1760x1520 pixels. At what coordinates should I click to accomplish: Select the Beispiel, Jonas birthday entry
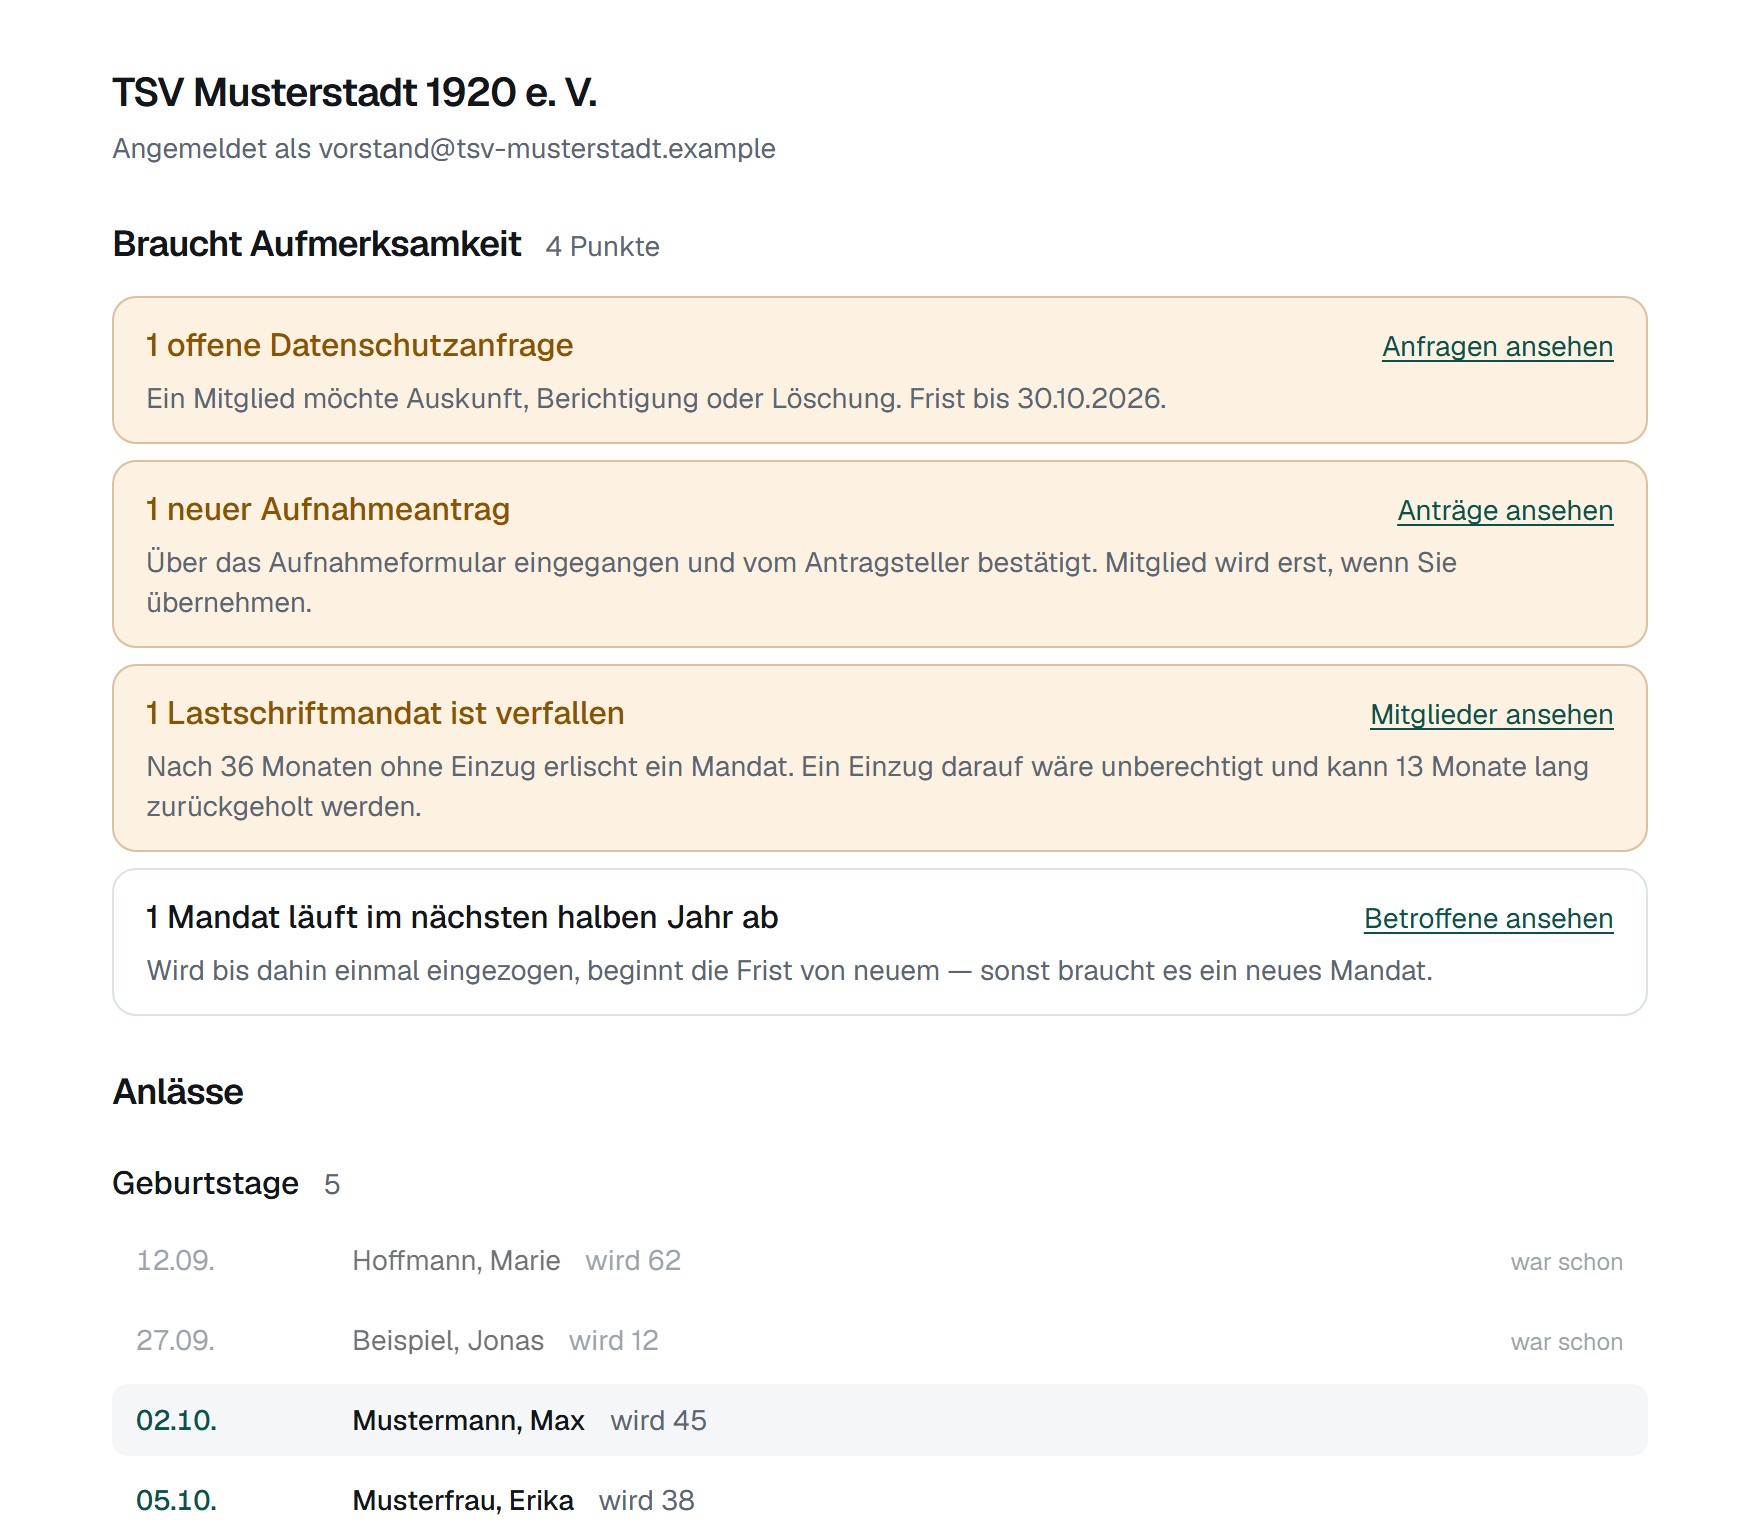(880, 1340)
